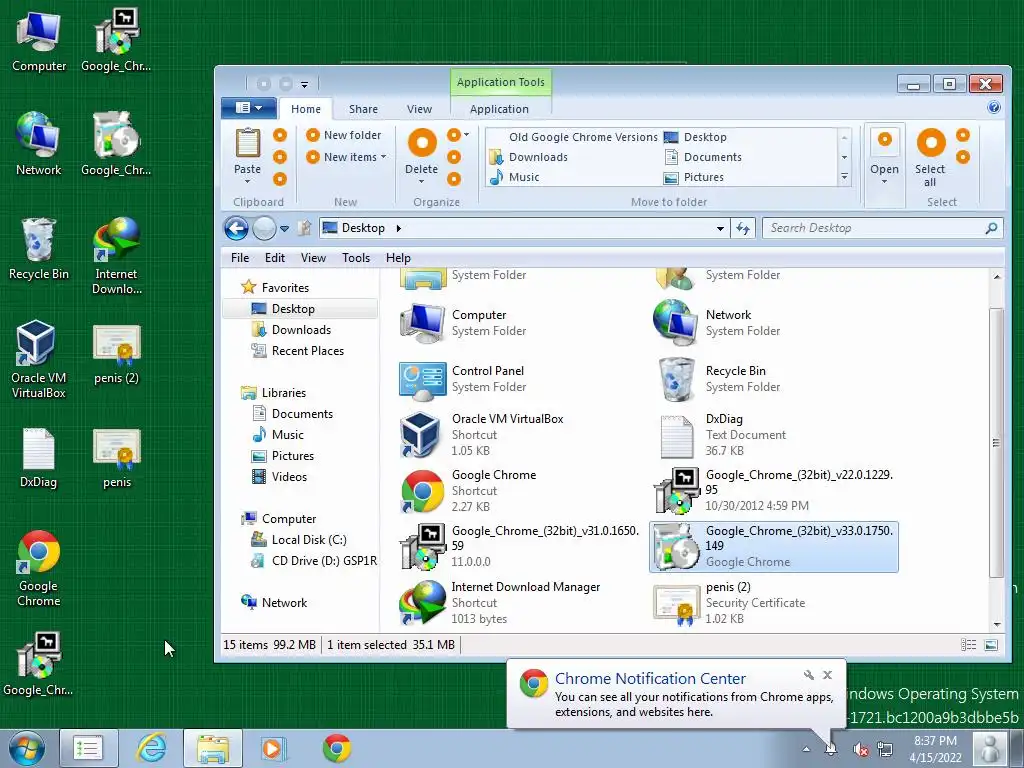
Task: Move to the Downloads folder in ribbon
Action: (528, 157)
